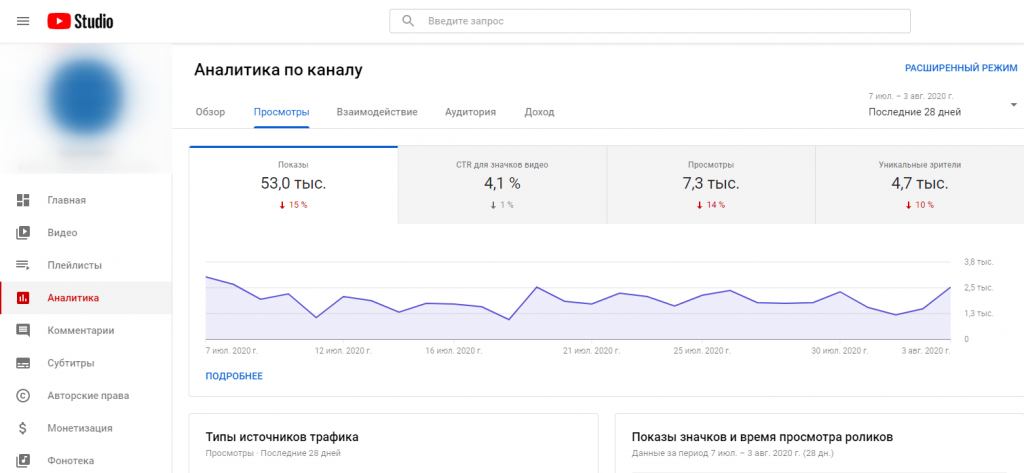Go to the Видео section icon

tap(23, 233)
